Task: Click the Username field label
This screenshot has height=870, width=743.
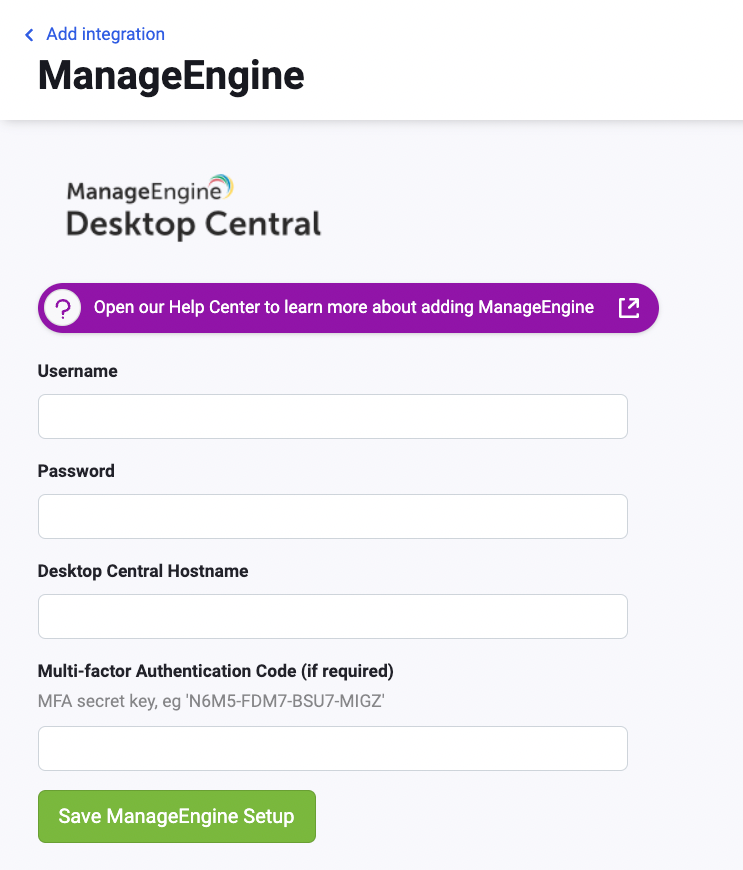Action: [x=77, y=371]
